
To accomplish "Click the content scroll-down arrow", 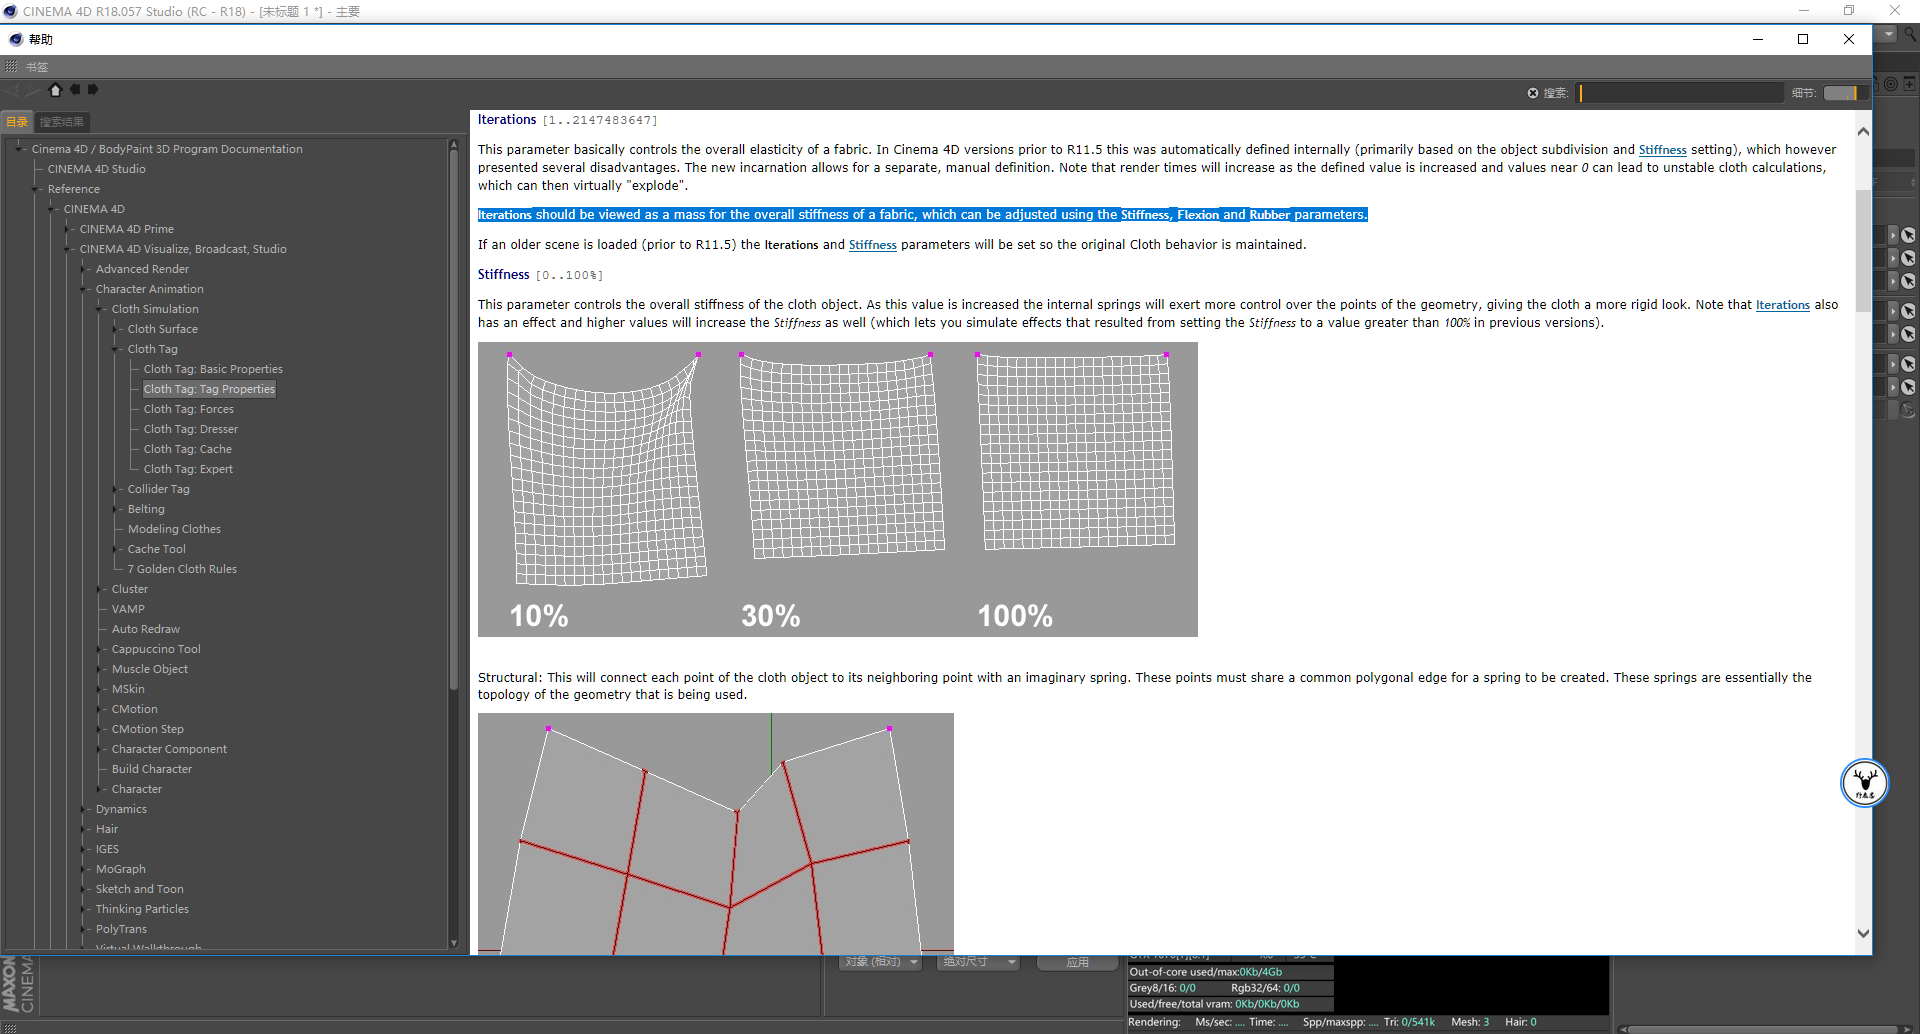I will click(x=1863, y=933).
